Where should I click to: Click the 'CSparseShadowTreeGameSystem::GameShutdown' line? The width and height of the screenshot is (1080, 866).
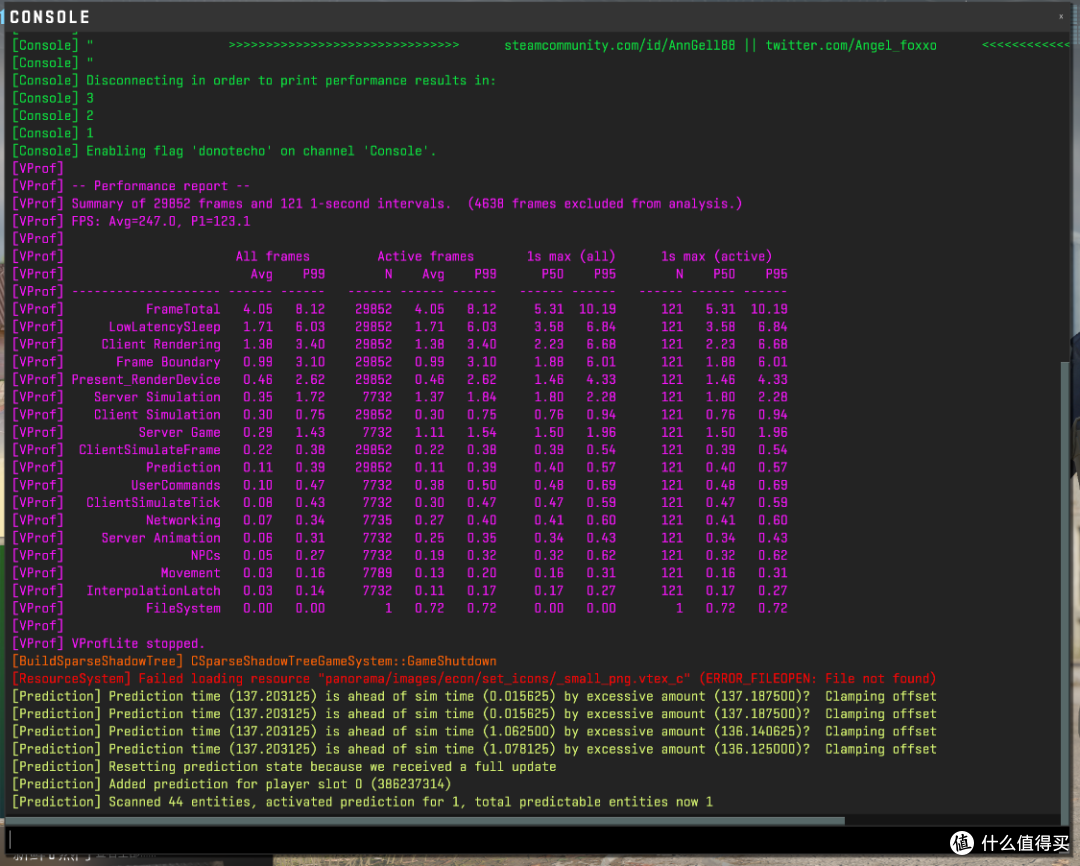point(254,661)
